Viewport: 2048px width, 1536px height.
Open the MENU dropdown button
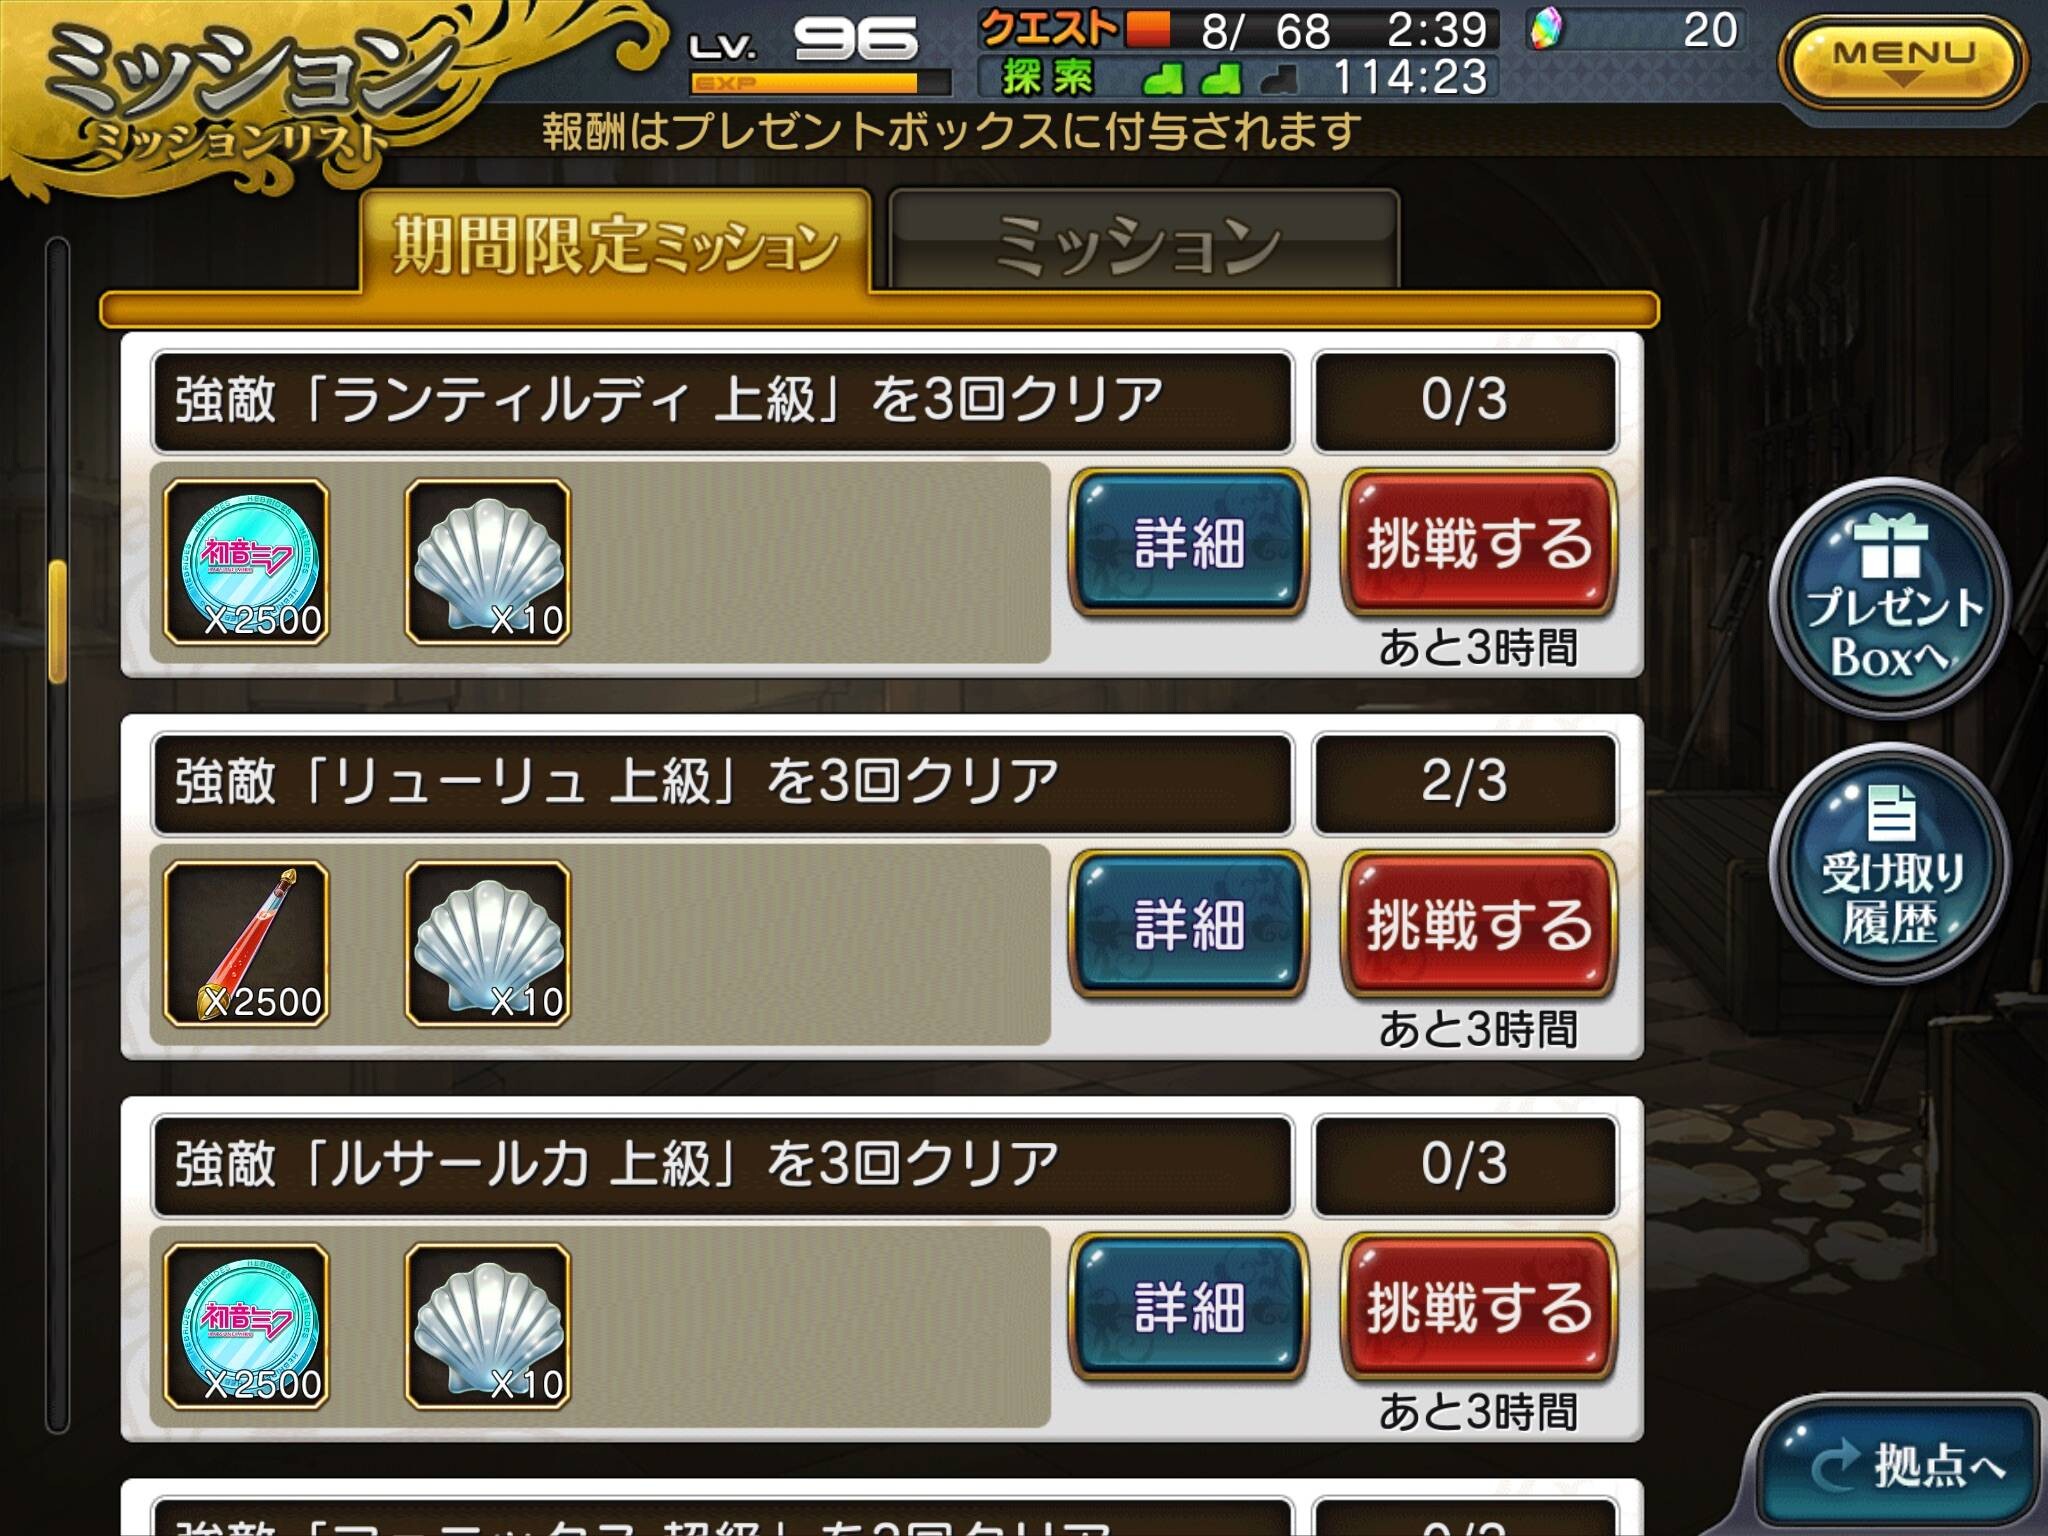[1903, 62]
